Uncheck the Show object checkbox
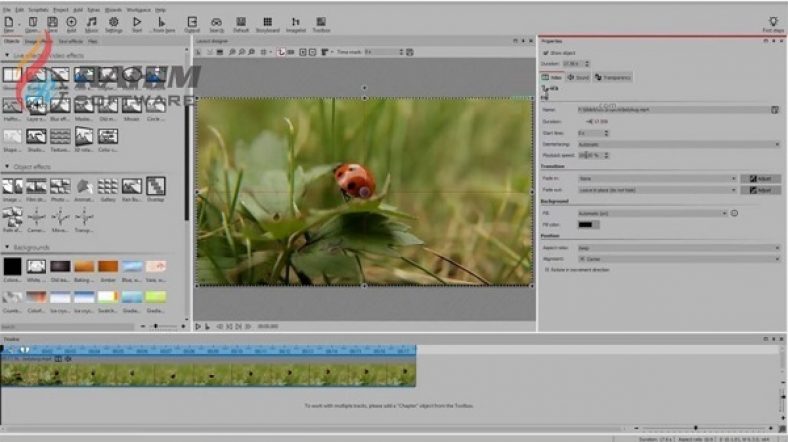This screenshot has height=442, width=788. [545, 53]
